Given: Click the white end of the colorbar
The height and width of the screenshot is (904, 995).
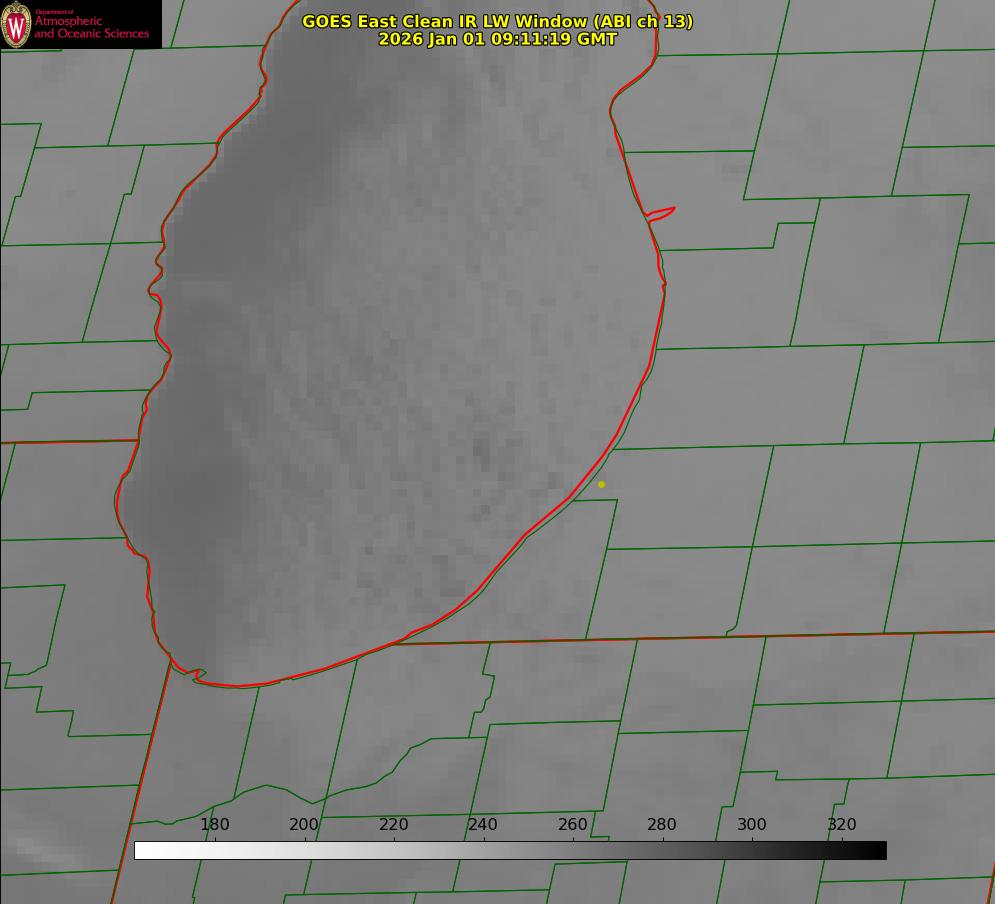Looking at the screenshot, I should [142, 850].
